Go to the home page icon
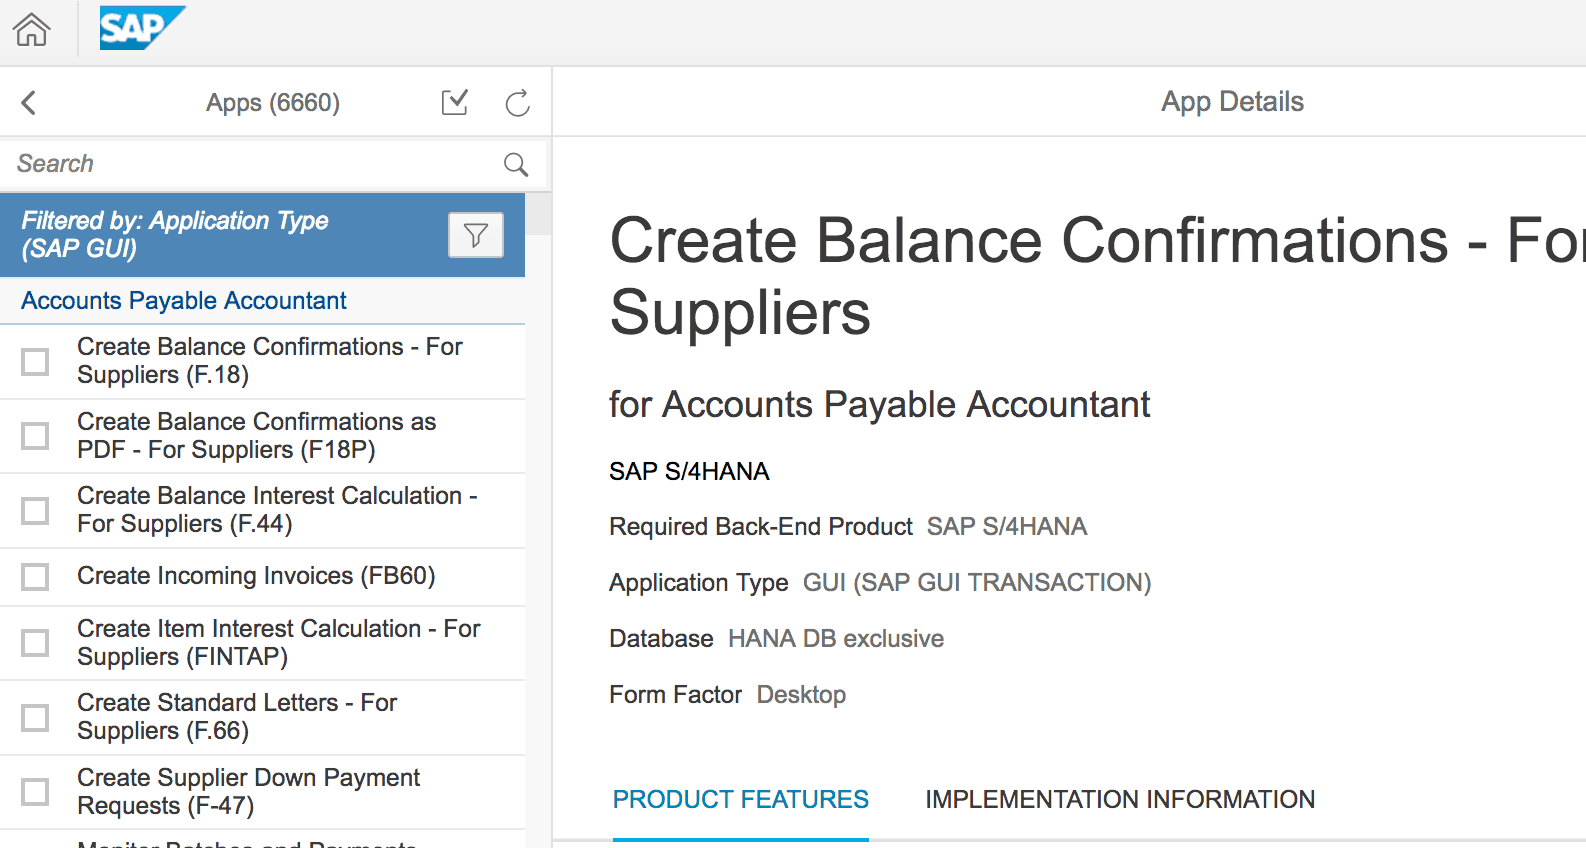 [x=31, y=29]
